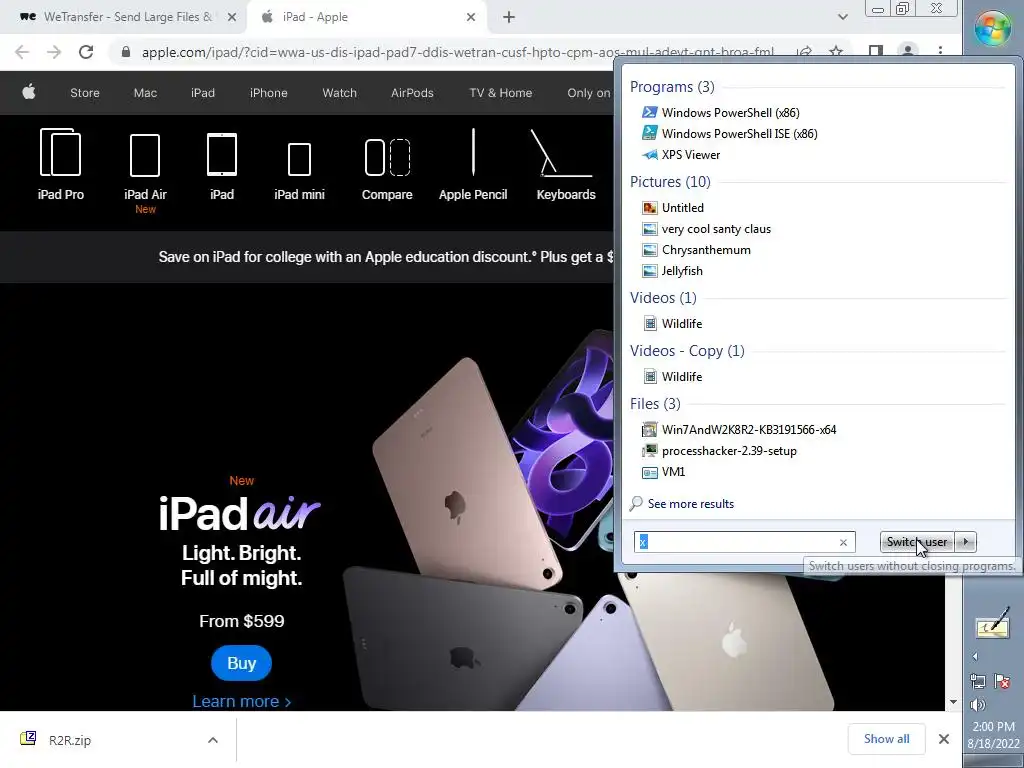The width and height of the screenshot is (1024, 768).
Task: Click Show all downloads button
Action: 886,739
